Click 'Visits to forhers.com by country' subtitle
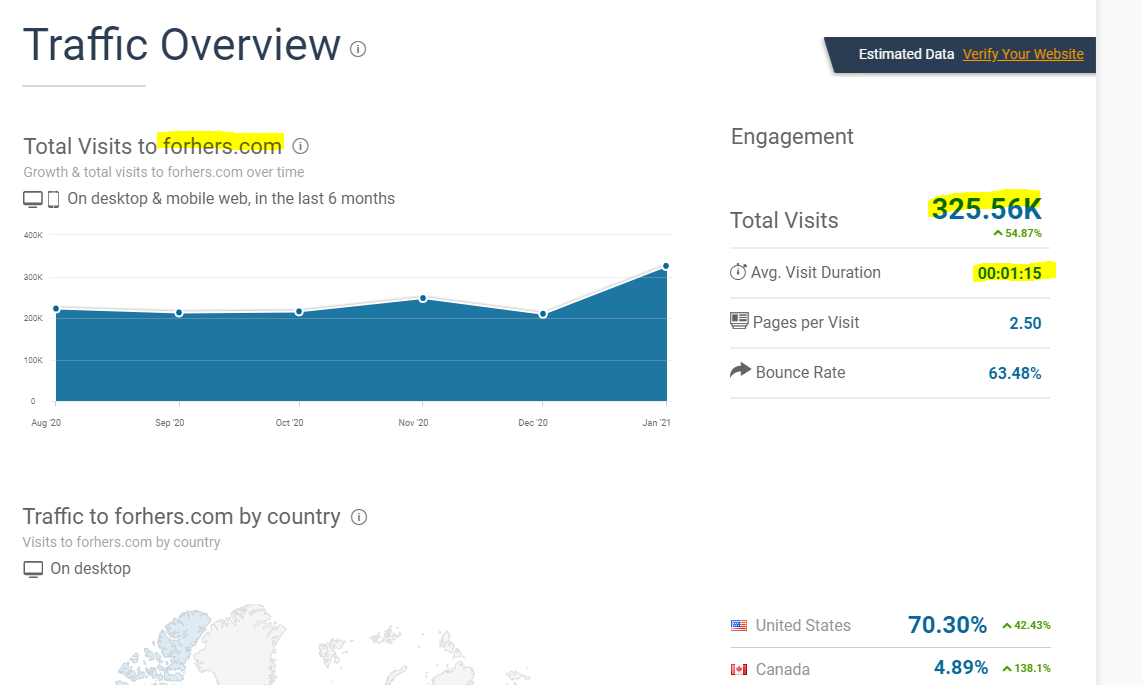This screenshot has height=685, width=1143. (121, 542)
